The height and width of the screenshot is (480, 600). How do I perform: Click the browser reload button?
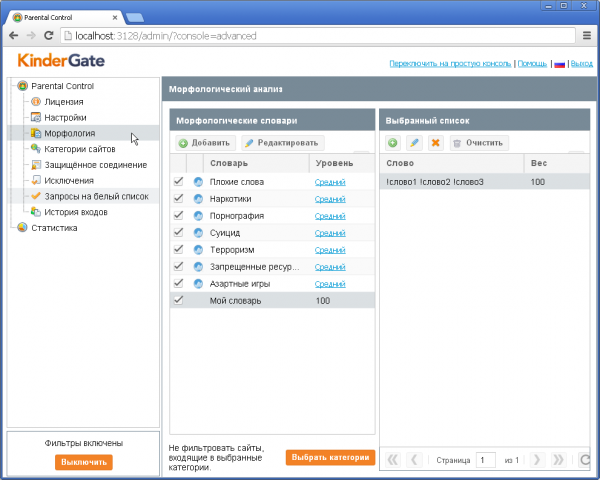tap(47, 36)
